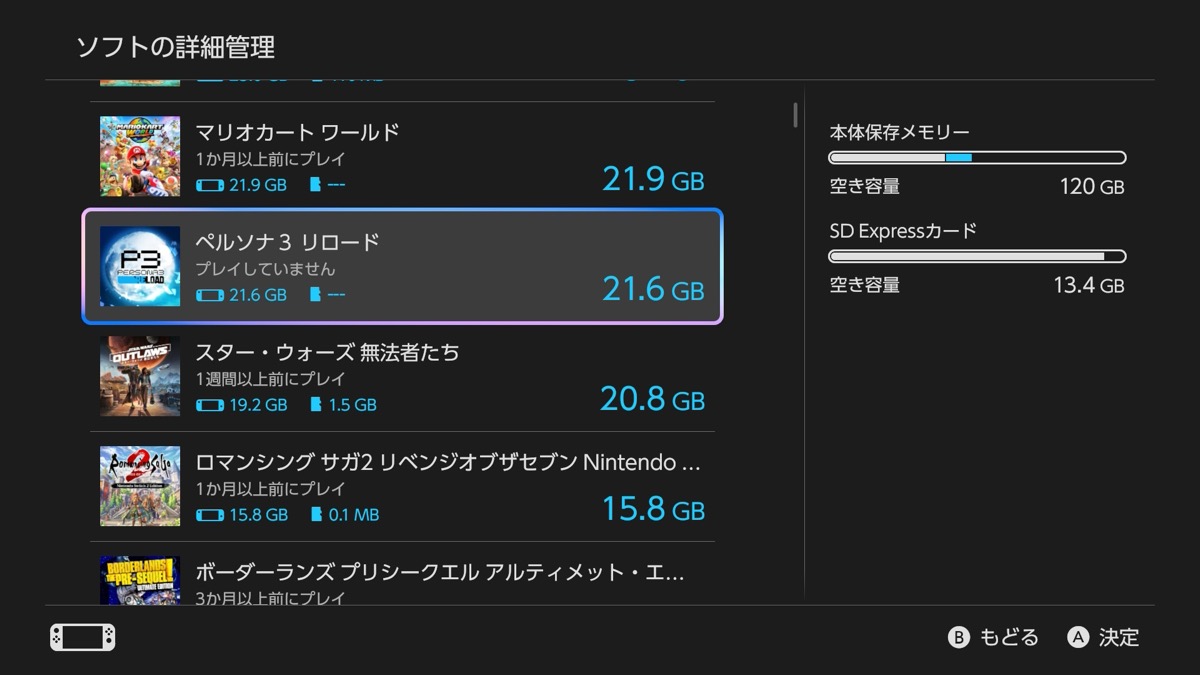The height and width of the screenshot is (675, 1200).
Task: Click the SD card icon in Mario Kart row
Action: [317, 185]
